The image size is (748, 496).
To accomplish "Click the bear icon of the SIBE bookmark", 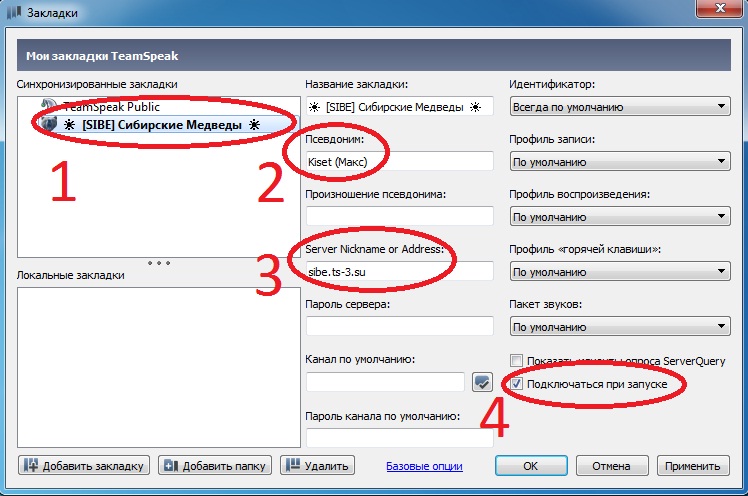I will (x=48, y=124).
